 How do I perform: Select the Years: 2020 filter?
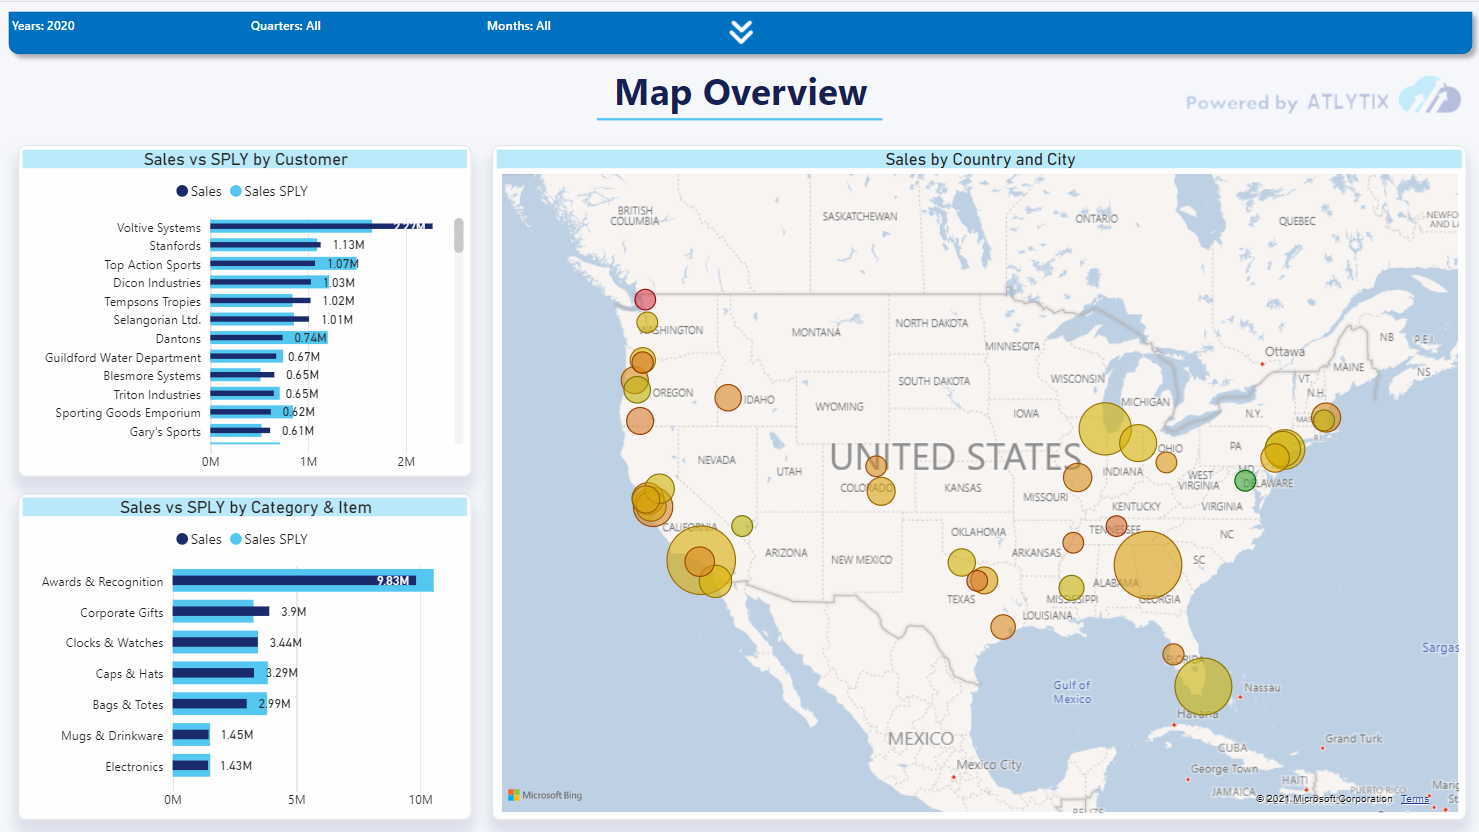pos(43,26)
